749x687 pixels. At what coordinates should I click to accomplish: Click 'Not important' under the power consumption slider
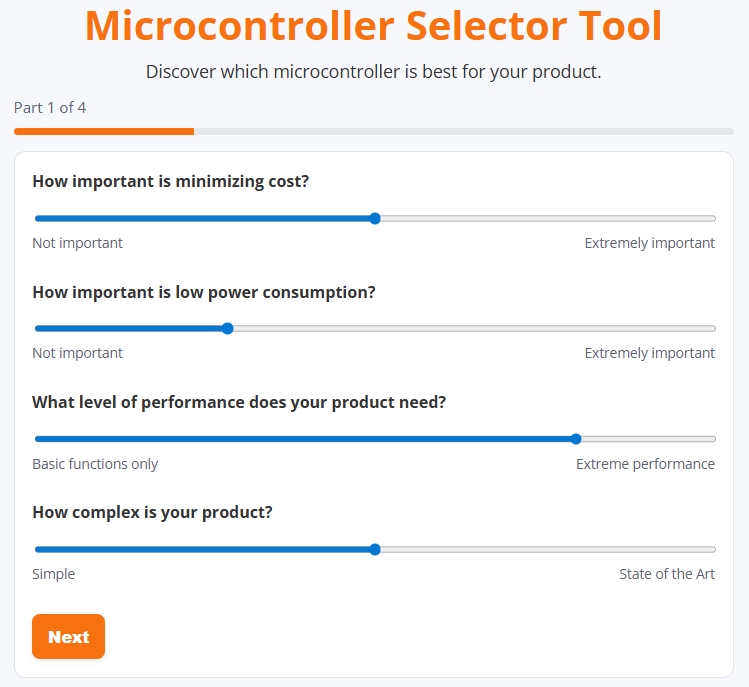click(x=78, y=353)
